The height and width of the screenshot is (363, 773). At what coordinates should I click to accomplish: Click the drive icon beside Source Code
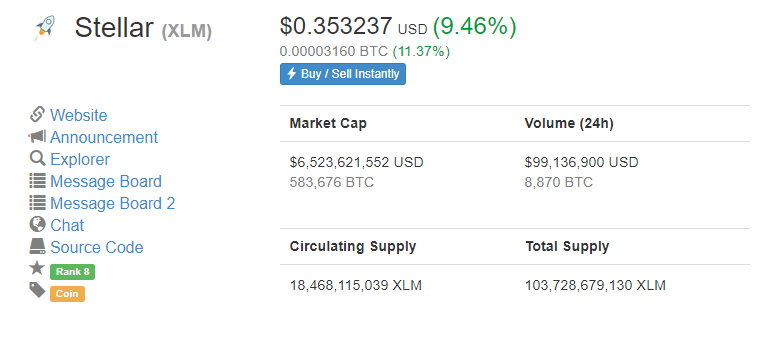point(37,246)
